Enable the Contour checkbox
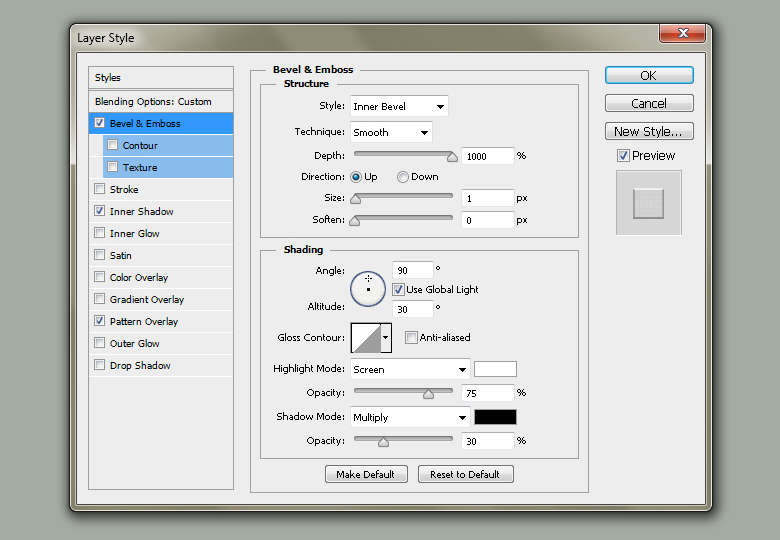This screenshot has height=540, width=780. [112, 146]
